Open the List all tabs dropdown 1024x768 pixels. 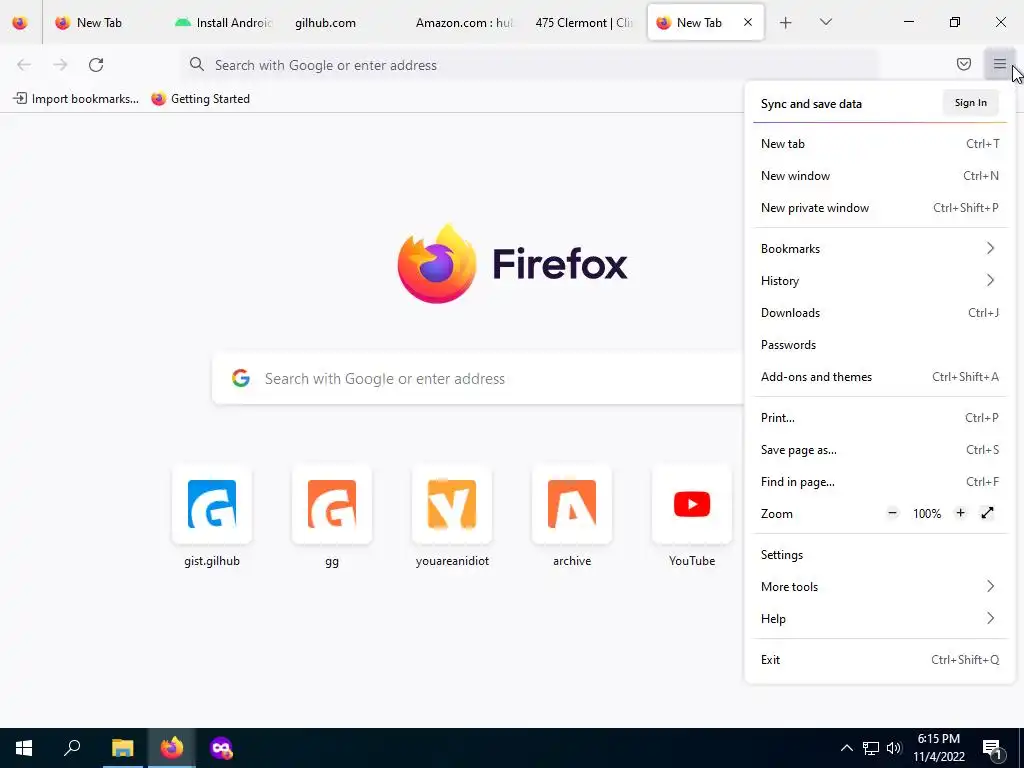[x=825, y=22]
